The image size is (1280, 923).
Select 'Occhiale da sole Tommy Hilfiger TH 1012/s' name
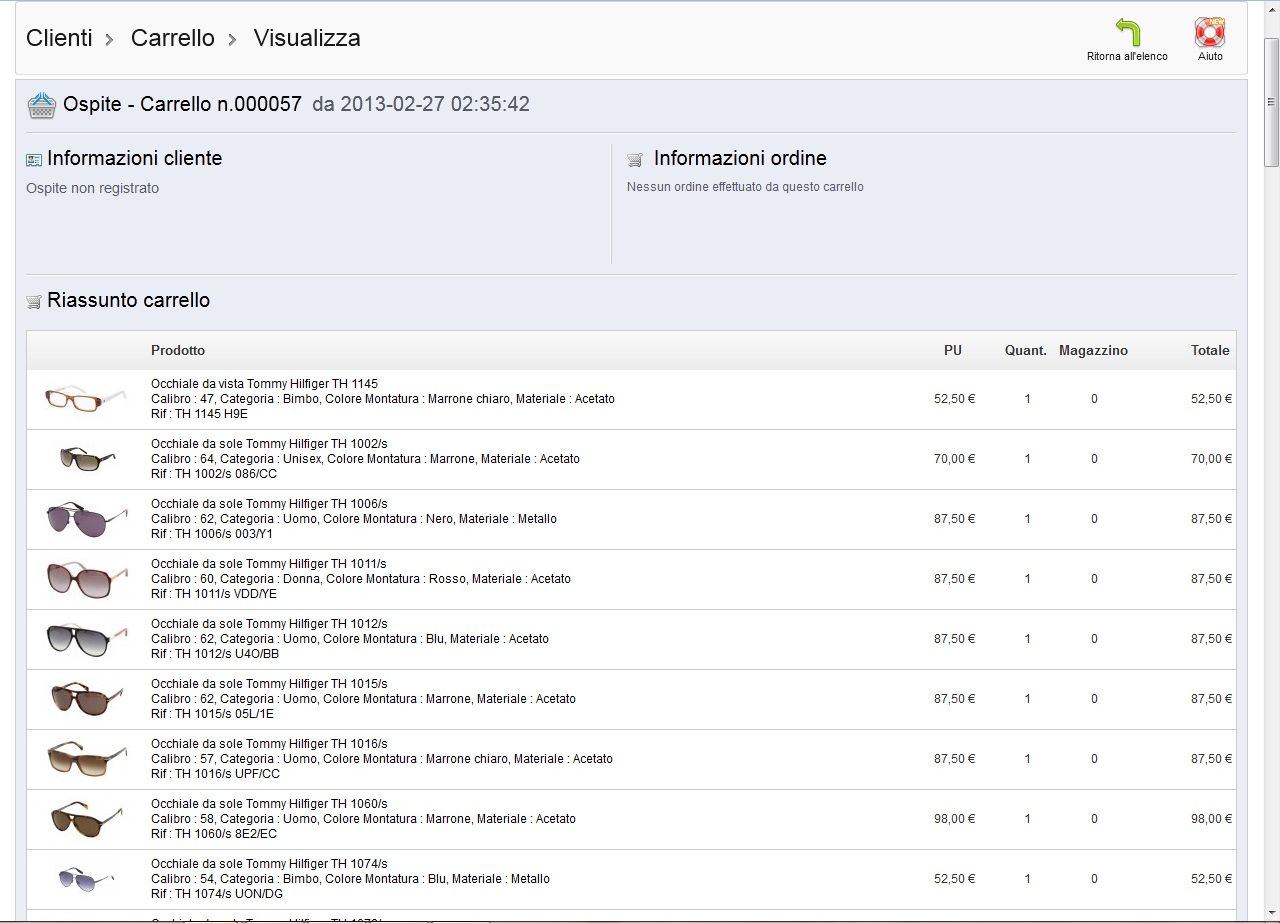click(x=269, y=624)
